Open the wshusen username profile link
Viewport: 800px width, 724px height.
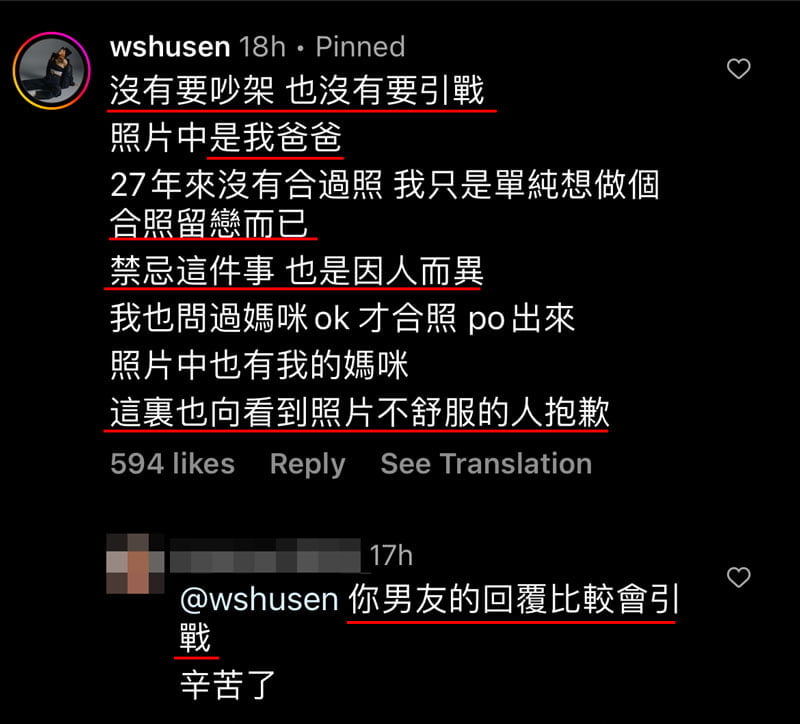click(170, 47)
